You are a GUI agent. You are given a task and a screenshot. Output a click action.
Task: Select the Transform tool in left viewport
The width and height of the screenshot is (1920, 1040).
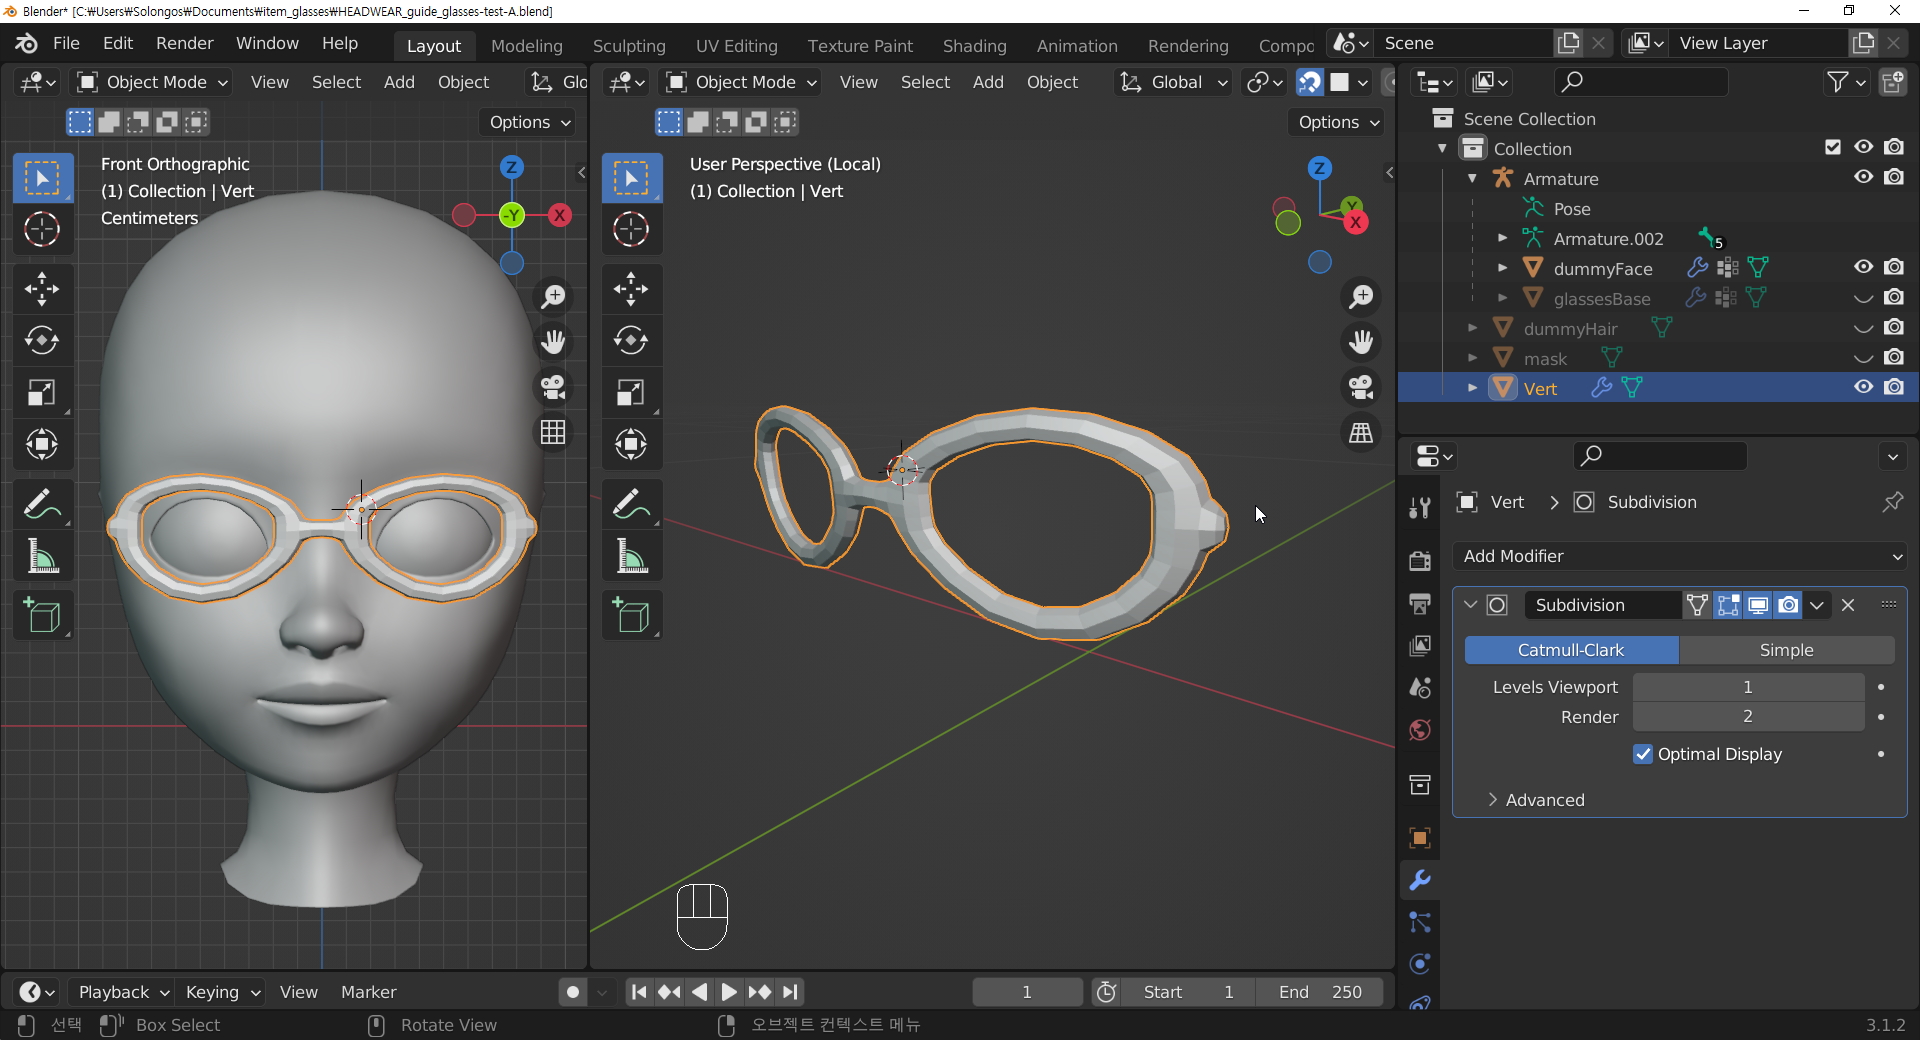coord(42,444)
